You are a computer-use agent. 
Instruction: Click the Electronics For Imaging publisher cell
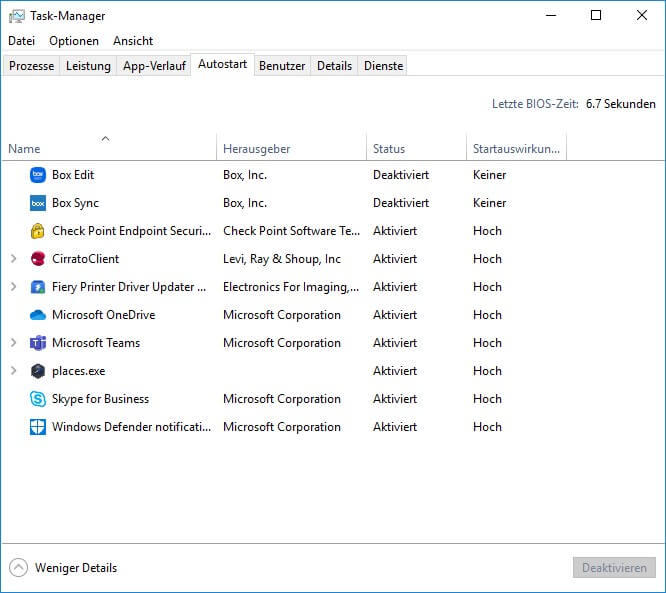[291, 287]
